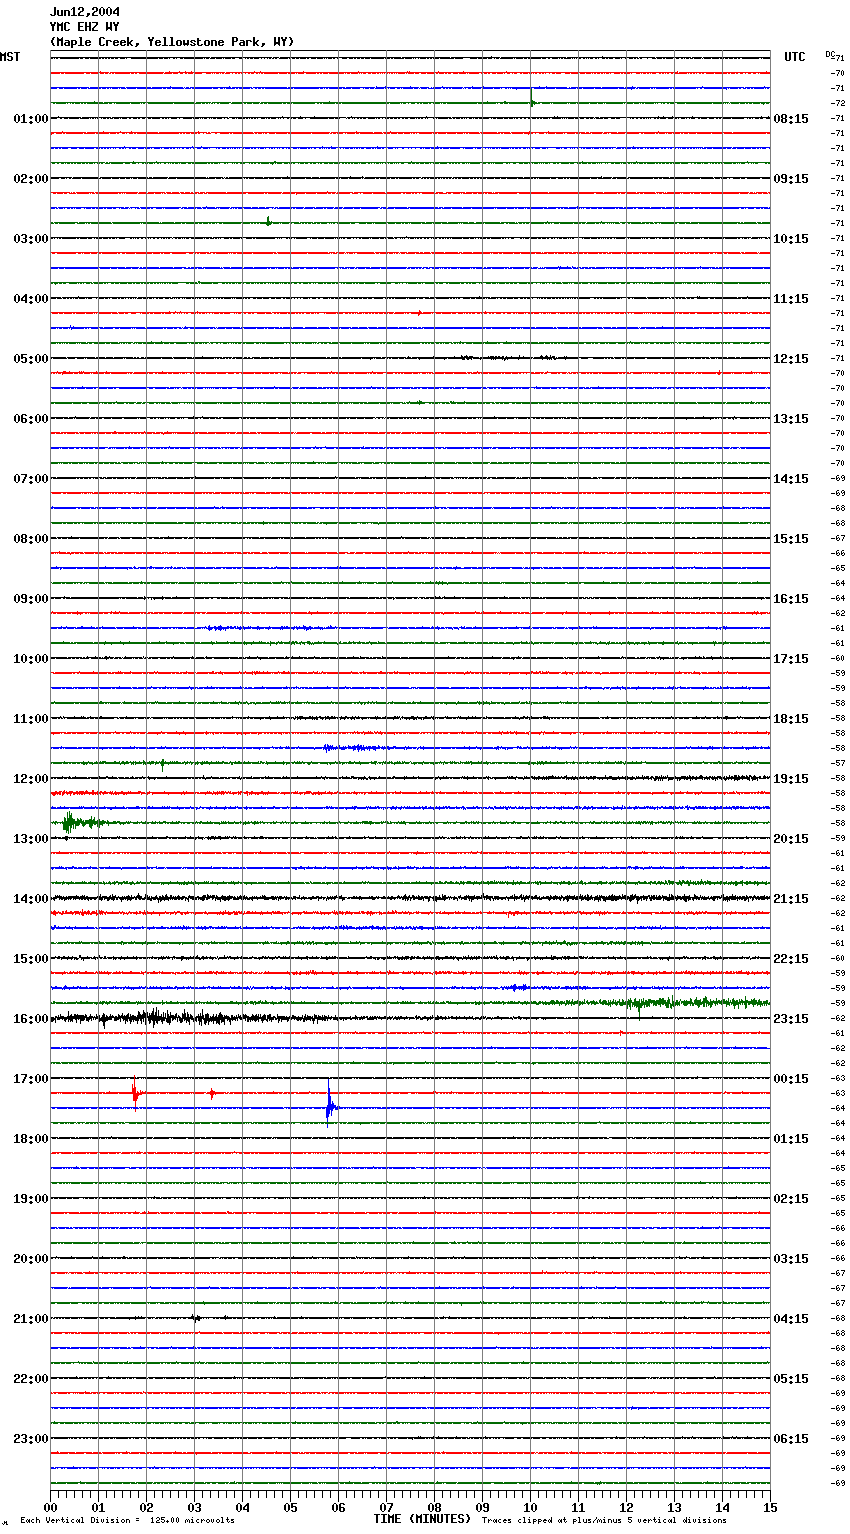Viewport: 850px width, 1534px height.
Task: Click the UTC time zone label
Action: coord(795,57)
